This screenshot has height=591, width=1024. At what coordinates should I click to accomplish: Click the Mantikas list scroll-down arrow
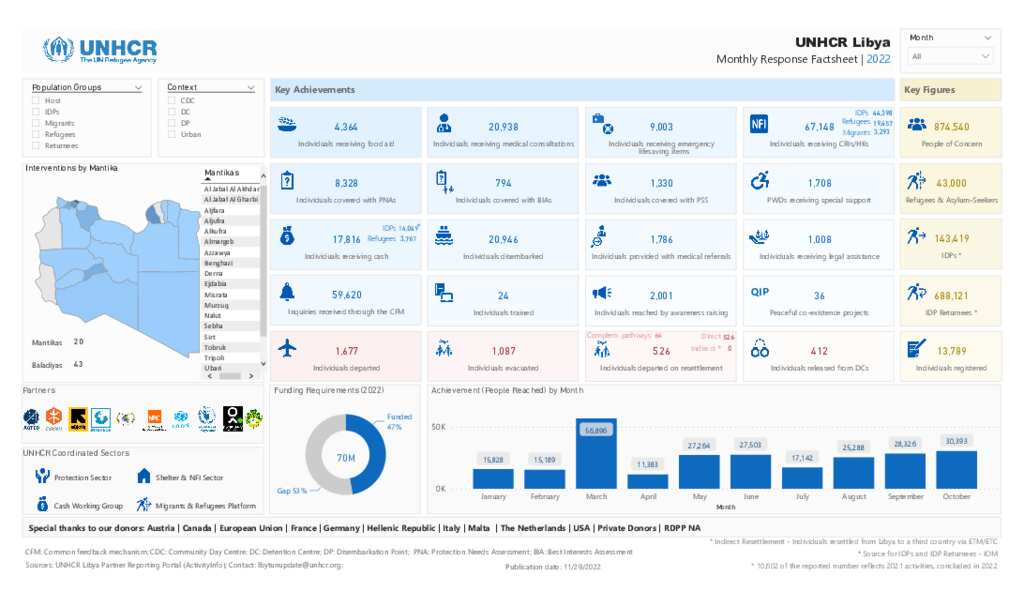click(x=263, y=363)
